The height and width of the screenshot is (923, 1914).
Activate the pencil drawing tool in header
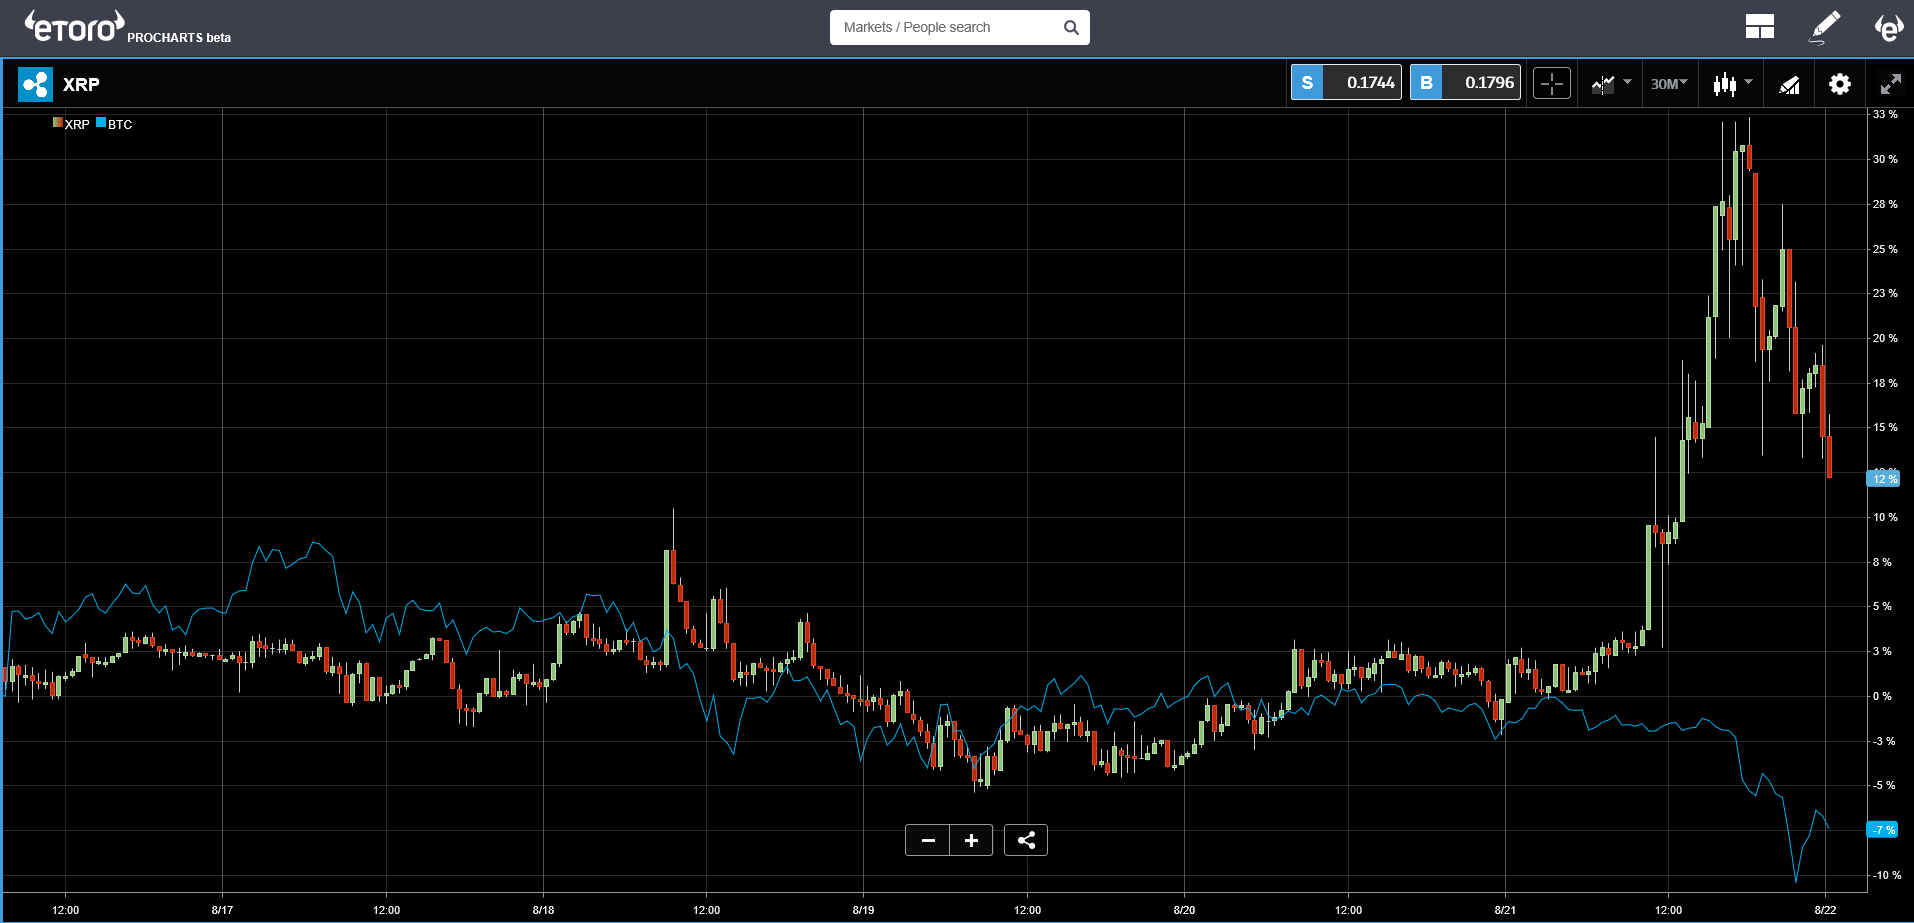[x=1825, y=27]
